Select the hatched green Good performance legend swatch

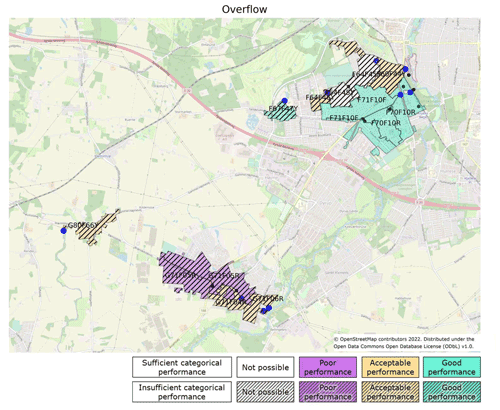452,392
